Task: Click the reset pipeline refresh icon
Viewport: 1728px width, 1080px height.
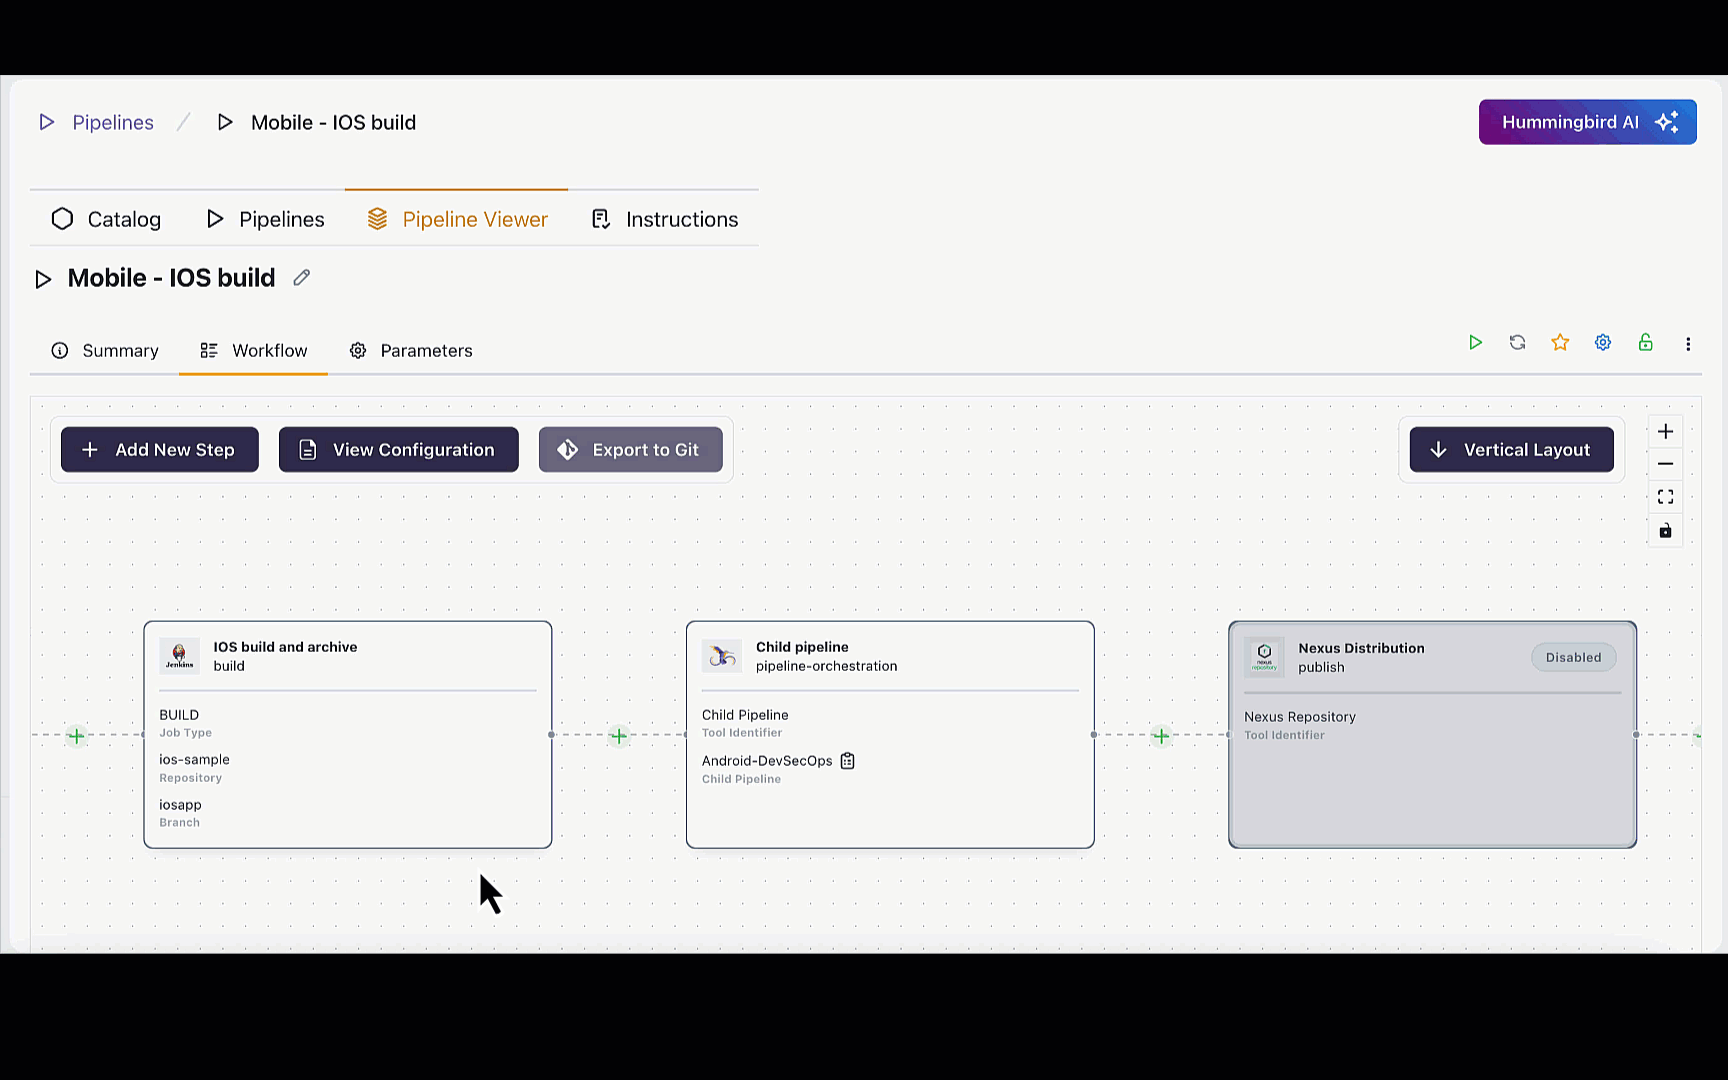Action: [x=1517, y=343]
